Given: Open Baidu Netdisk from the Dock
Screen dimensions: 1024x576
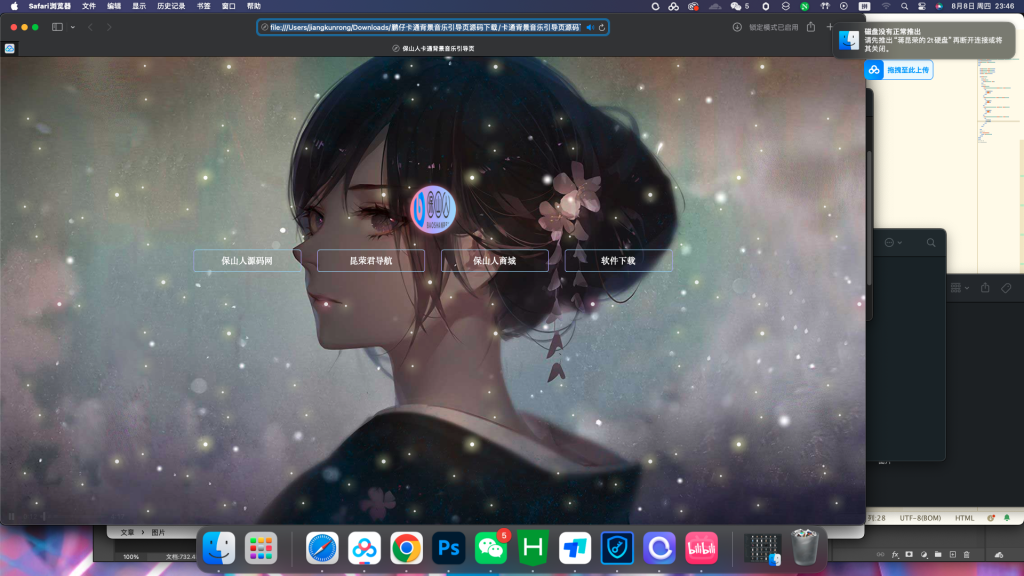Looking at the screenshot, I should [x=364, y=548].
